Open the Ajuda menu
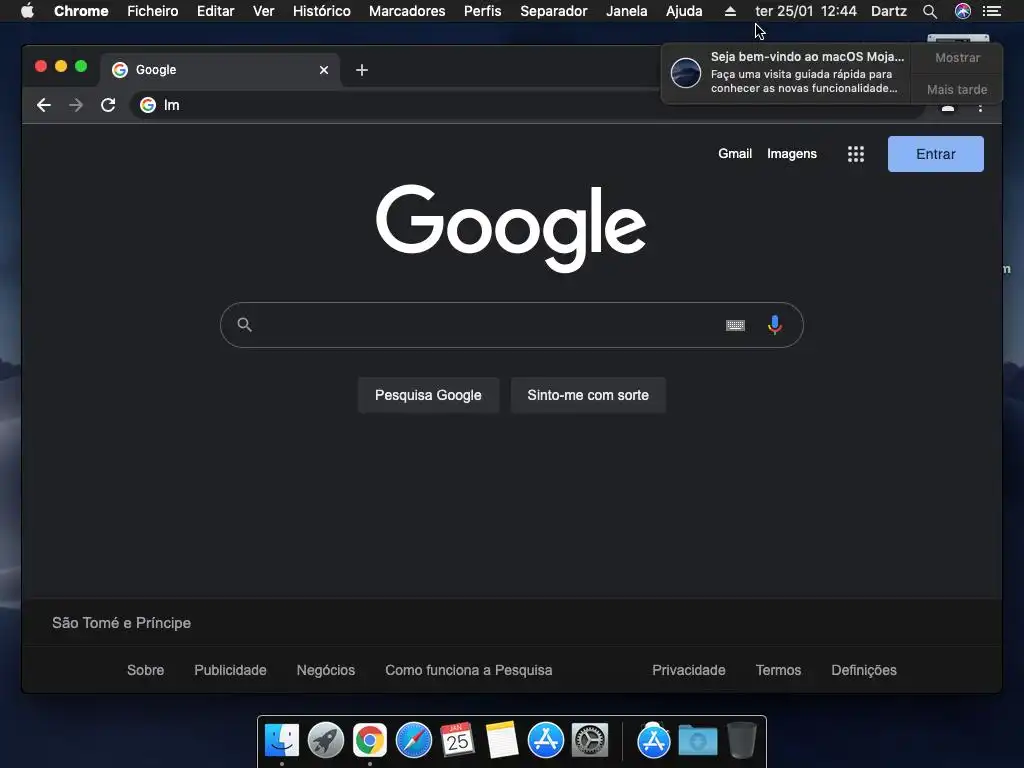 click(x=684, y=11)
